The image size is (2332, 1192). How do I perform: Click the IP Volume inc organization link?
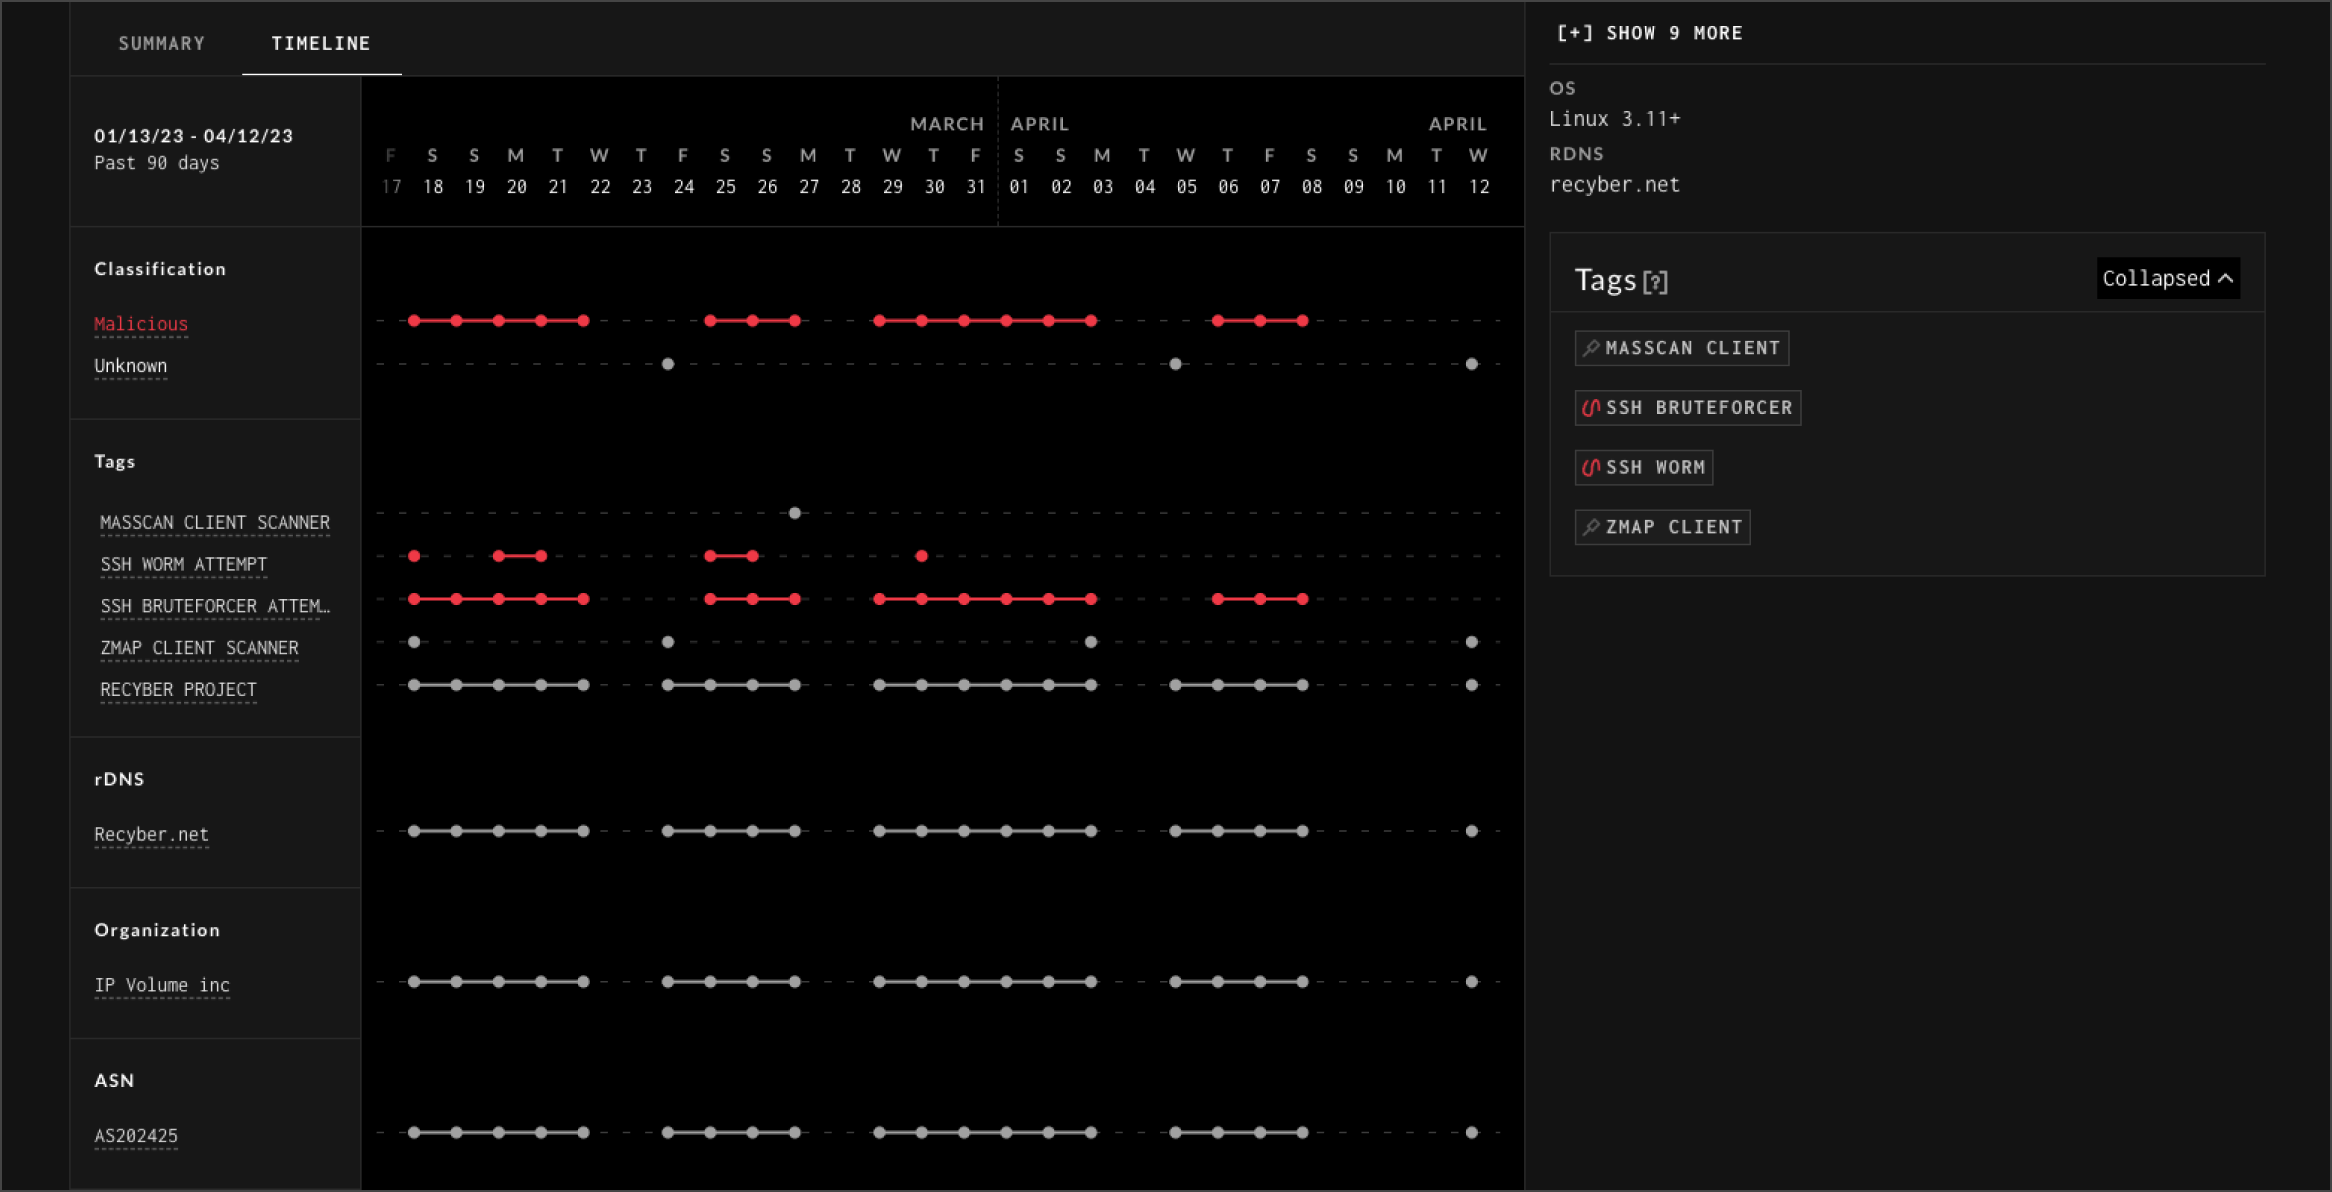(161, 984)
